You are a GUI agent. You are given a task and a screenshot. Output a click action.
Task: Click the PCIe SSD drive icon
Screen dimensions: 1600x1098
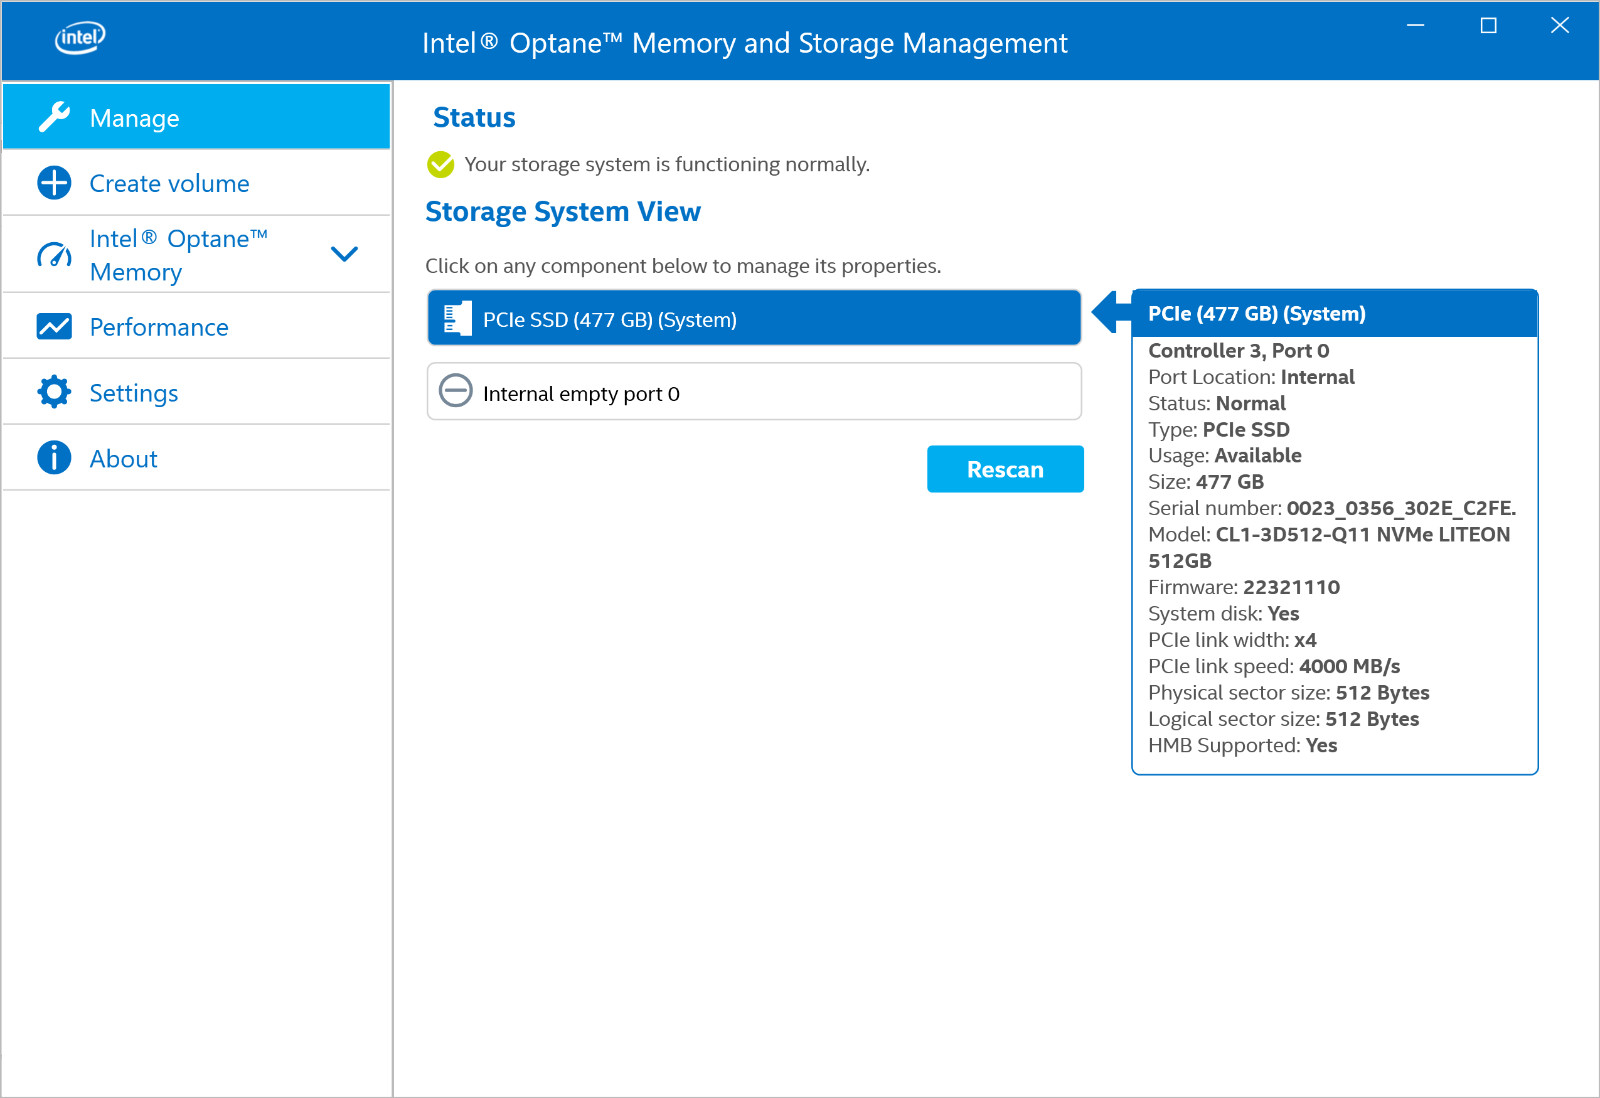457,319
